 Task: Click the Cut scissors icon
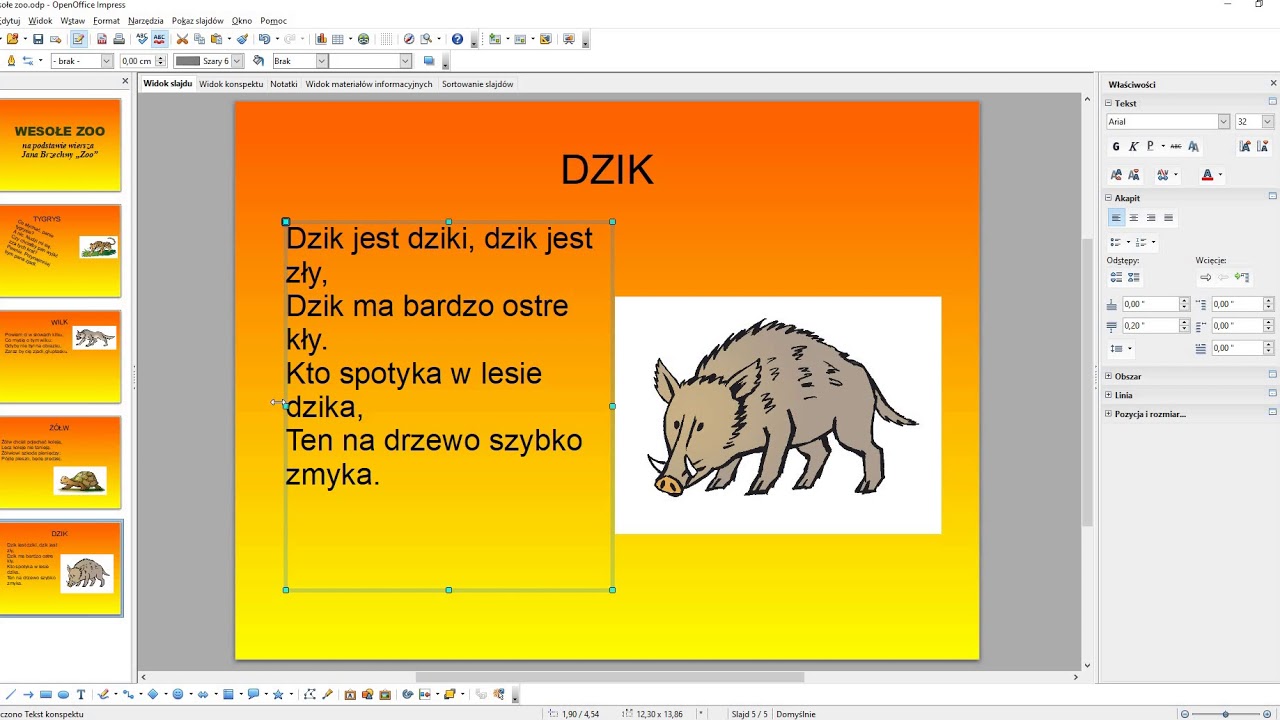182,39
